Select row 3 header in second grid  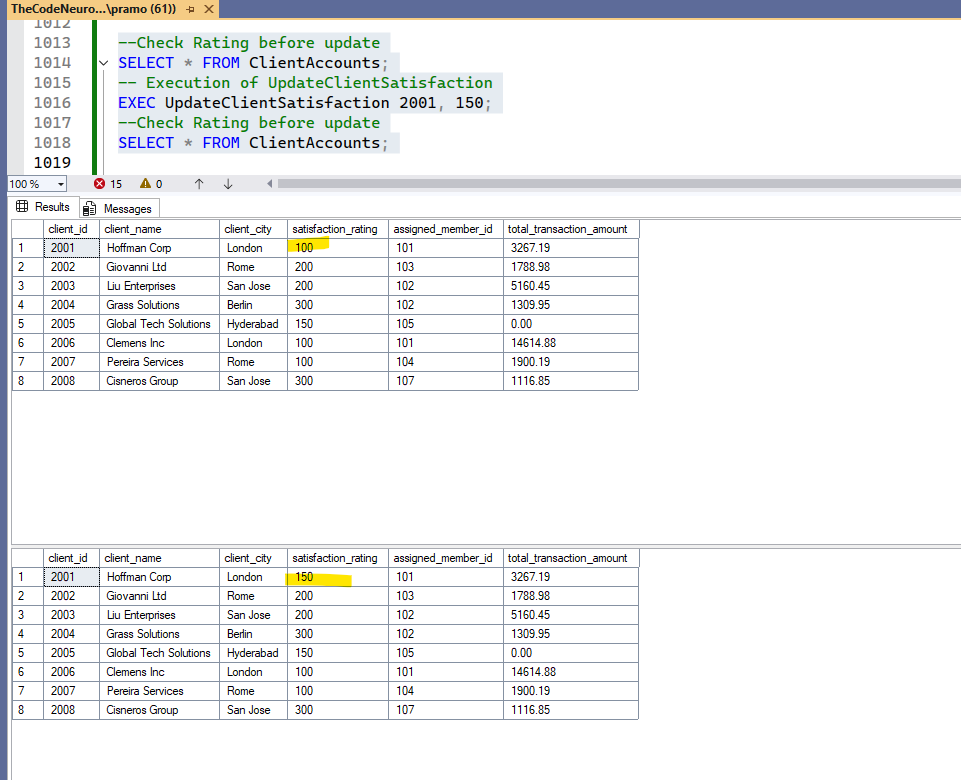click(28, 615)
